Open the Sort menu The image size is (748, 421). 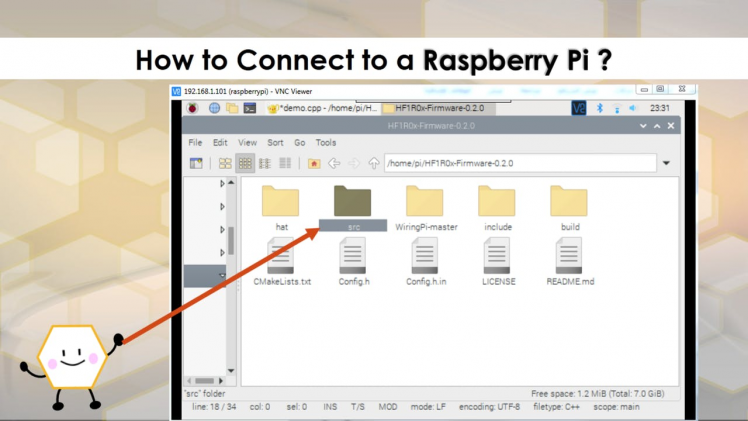[275, 143]
